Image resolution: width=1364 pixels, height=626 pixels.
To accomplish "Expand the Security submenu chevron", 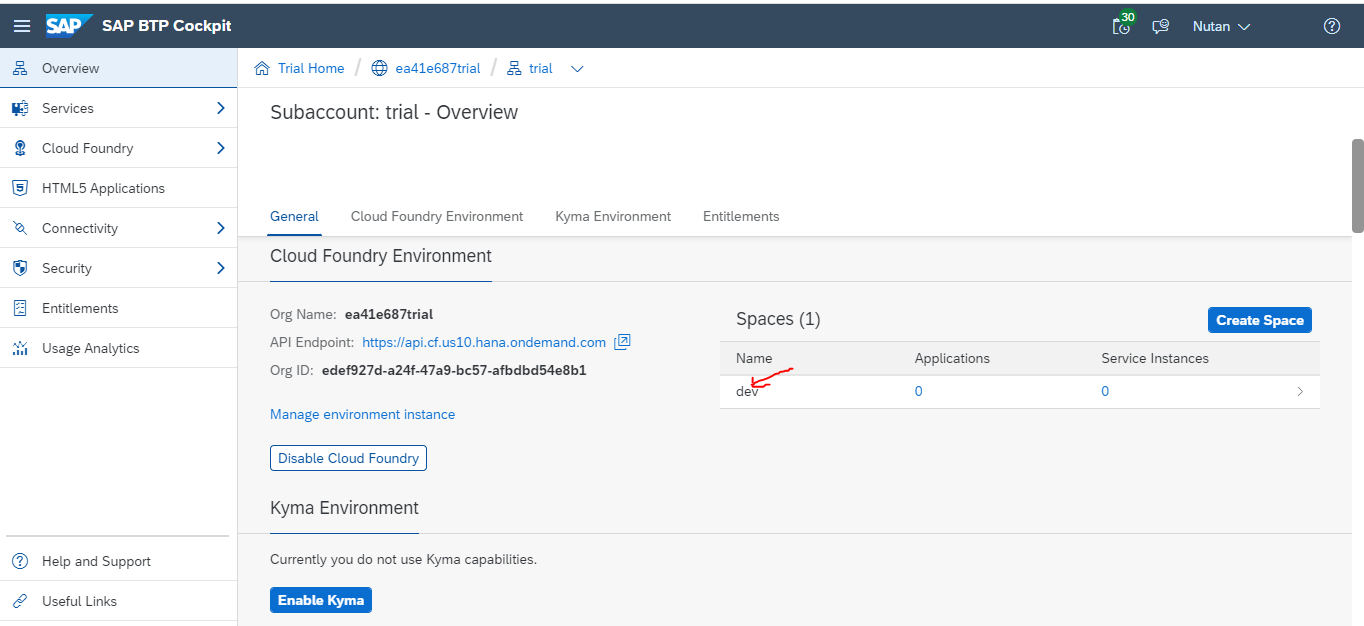I will 221,268.
